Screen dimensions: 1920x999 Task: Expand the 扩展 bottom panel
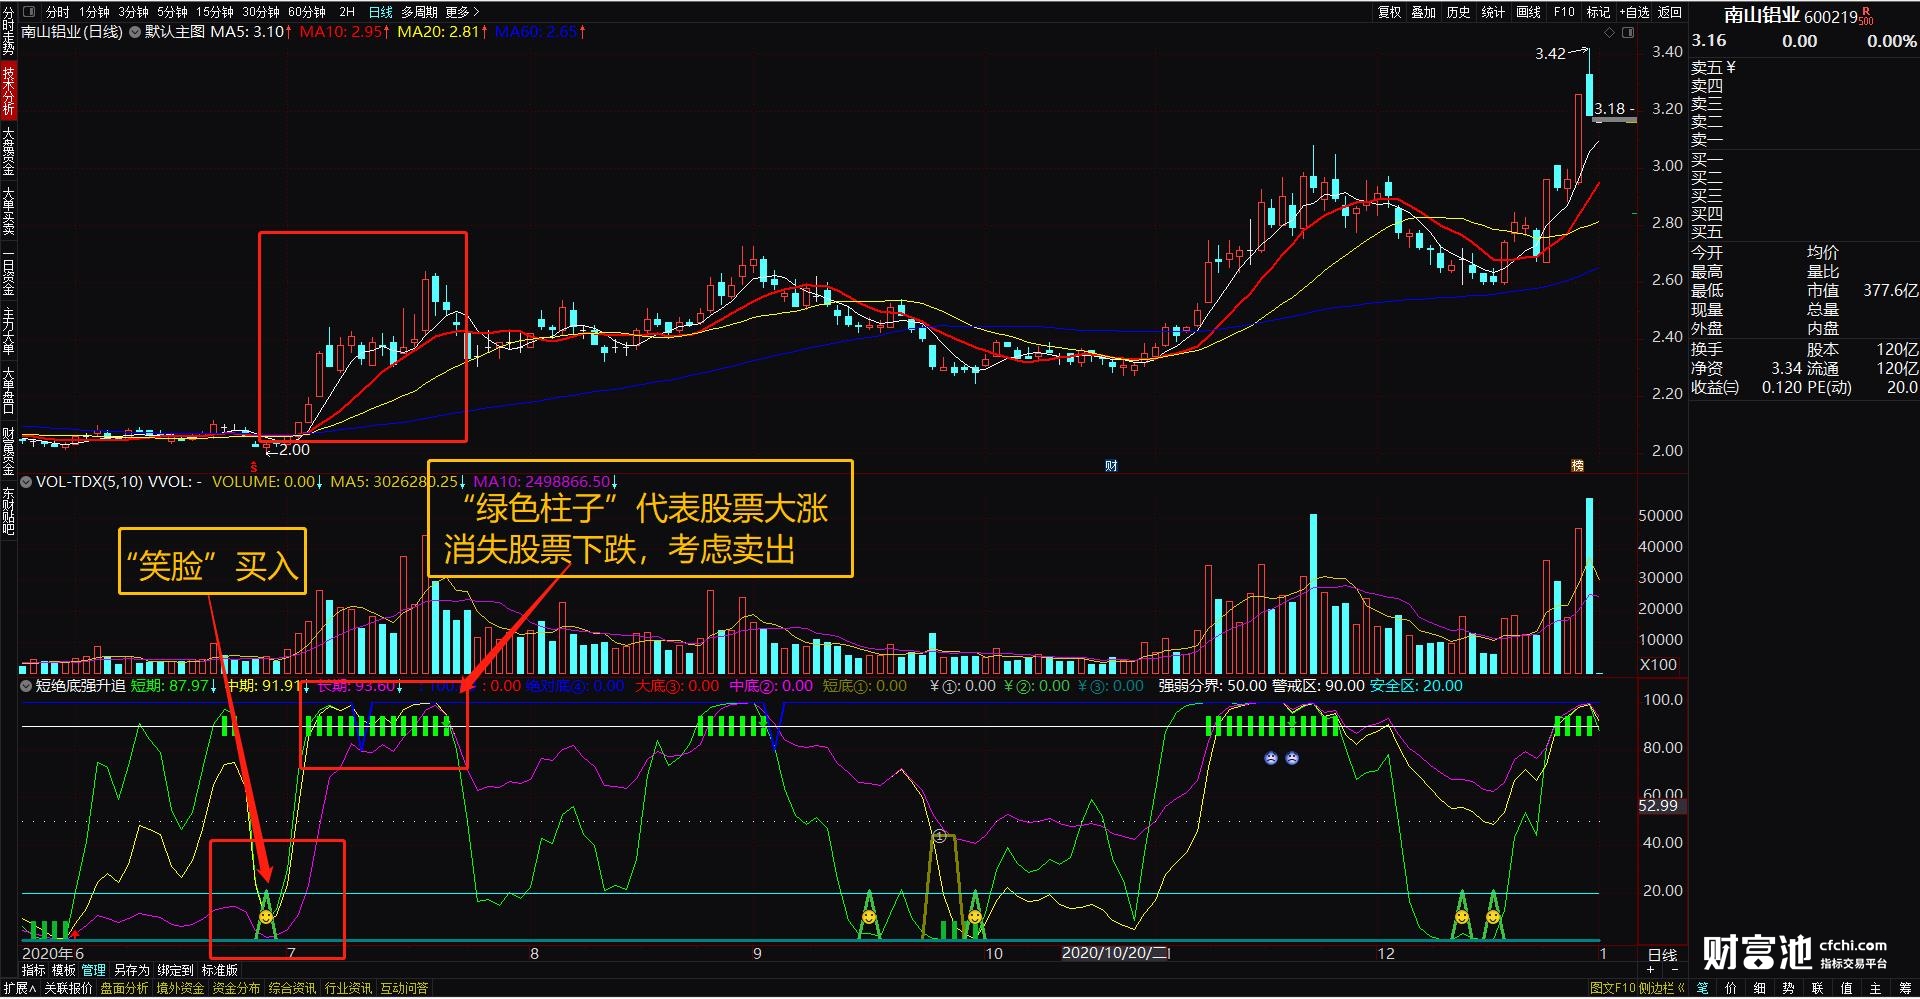click(19, 989)
